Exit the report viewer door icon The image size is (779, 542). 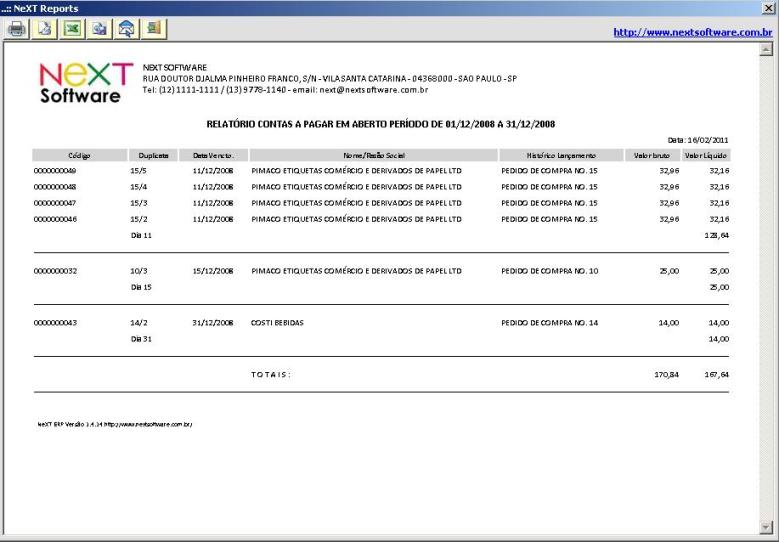154,29
